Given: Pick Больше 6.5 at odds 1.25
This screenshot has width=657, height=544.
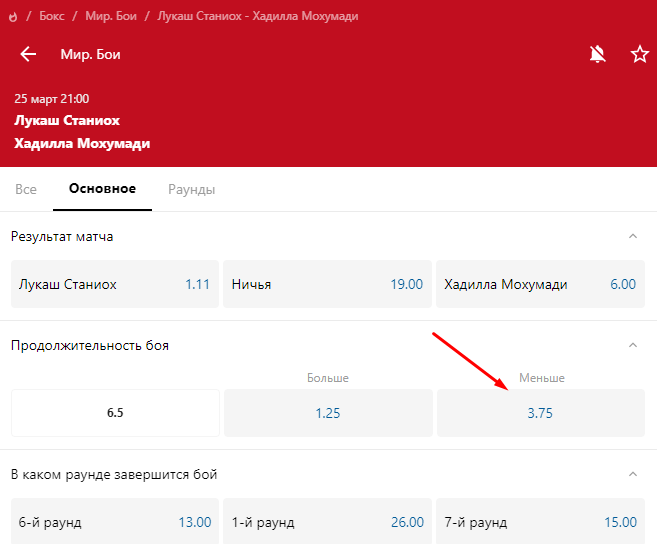Looking at the screenshot, I should [x=328, y=413].
